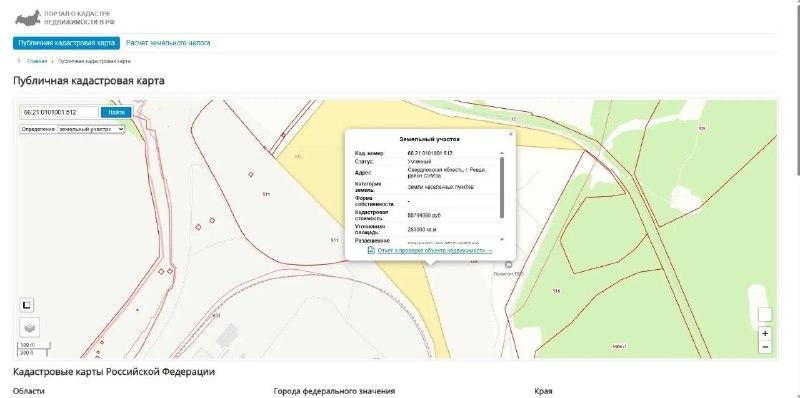
Task: Open the map layers stack icon
Action: (x=29, y=328)
